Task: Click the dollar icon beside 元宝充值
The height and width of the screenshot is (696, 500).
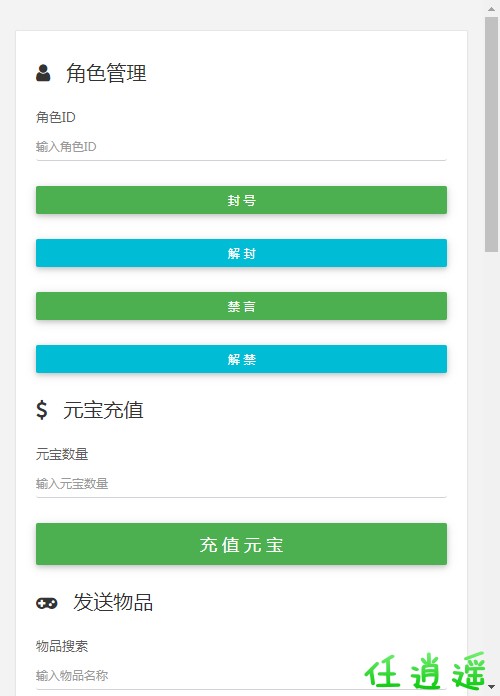Action: [x=41, y=410]
